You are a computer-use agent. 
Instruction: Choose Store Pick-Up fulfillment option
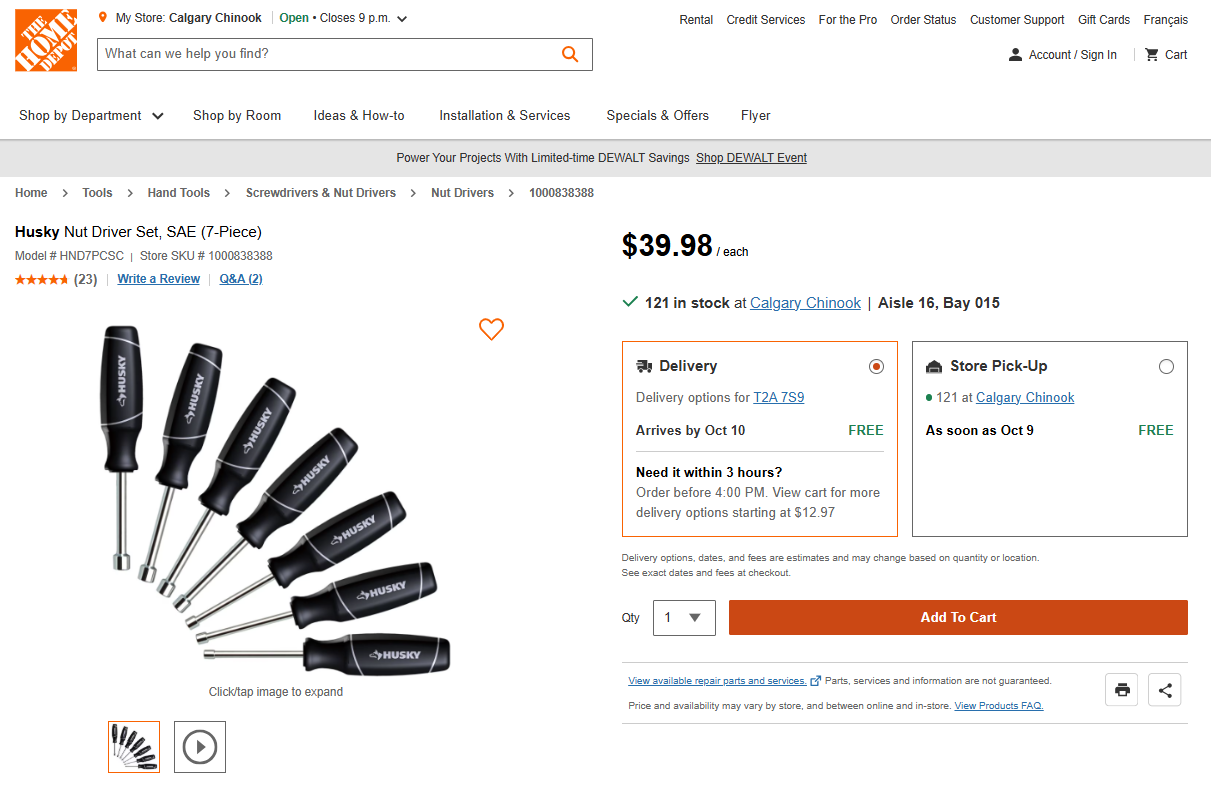point(1166,366)
